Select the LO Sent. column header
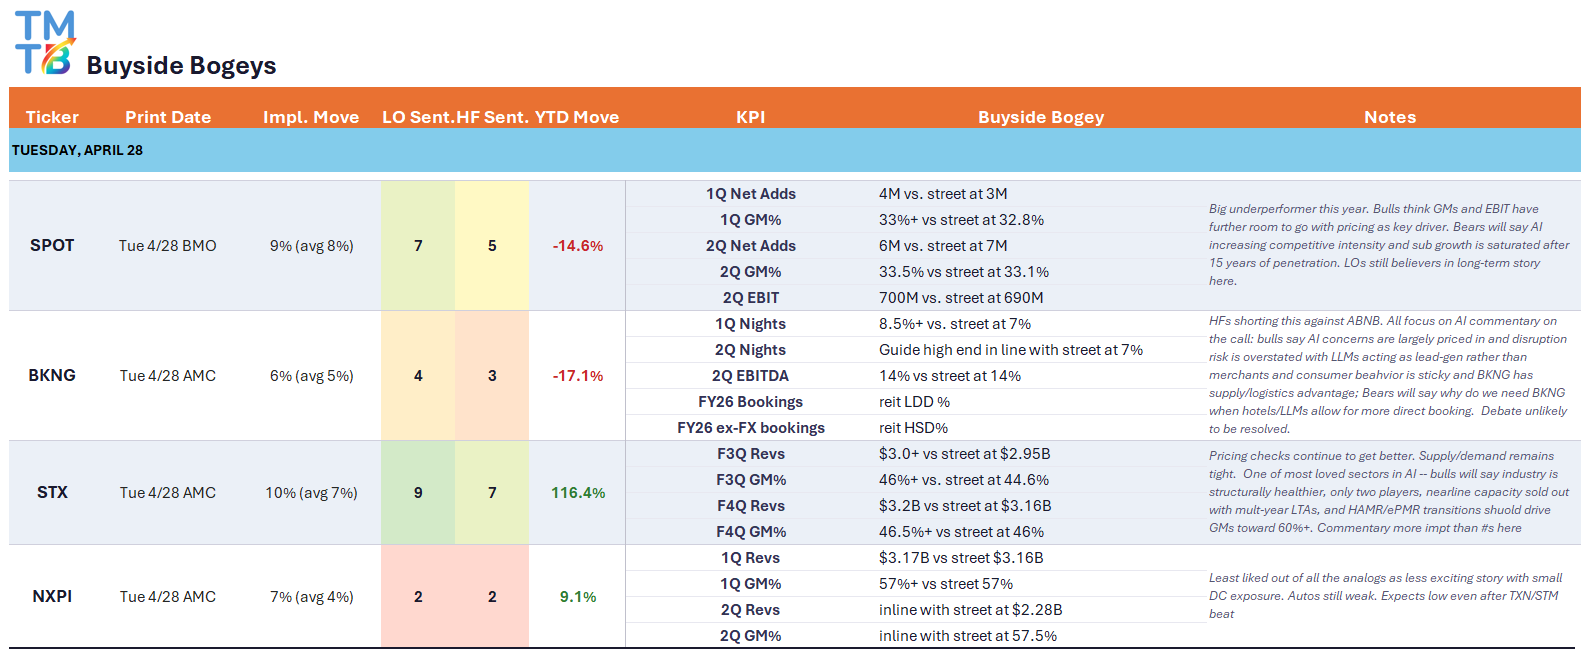This screenshot has height=654, width=1581. pyautogui.click(x=417, y=117)
